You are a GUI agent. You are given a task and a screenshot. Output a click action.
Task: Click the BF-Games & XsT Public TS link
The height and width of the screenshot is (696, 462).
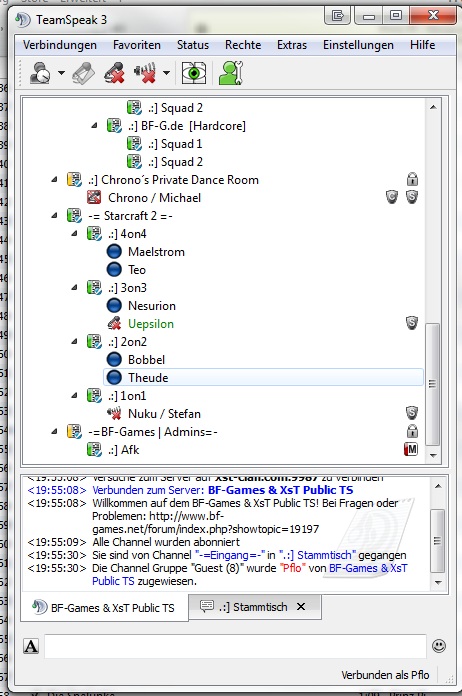[280, 490]
